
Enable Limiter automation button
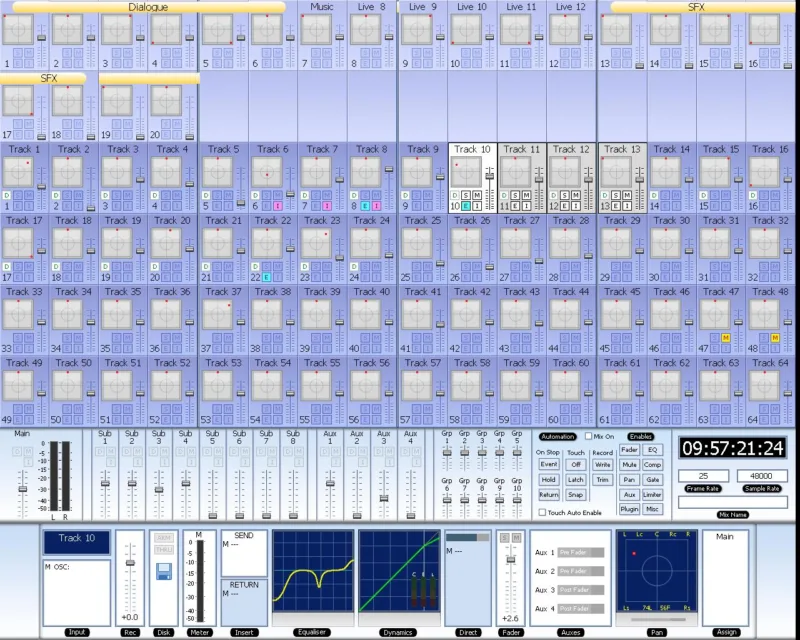652,495
